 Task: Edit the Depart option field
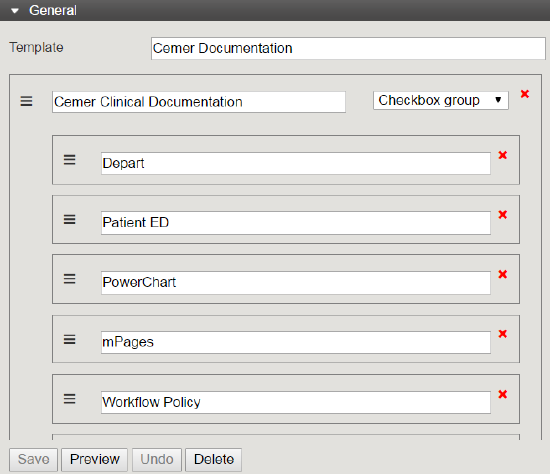click(x=296, y=163)
